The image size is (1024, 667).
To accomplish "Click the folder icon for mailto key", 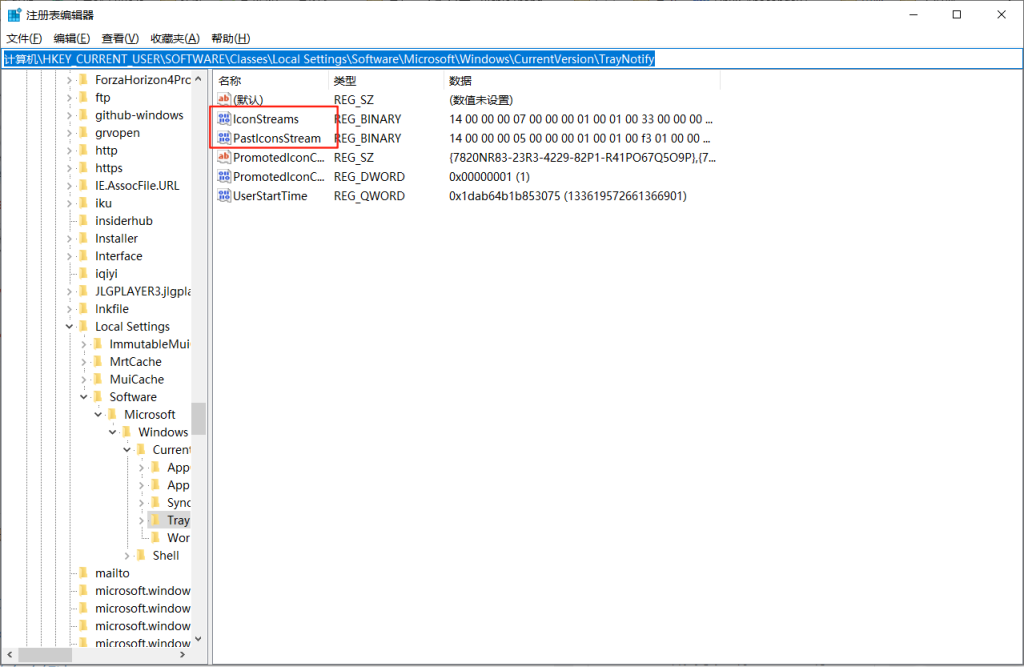I will [84, 573].
